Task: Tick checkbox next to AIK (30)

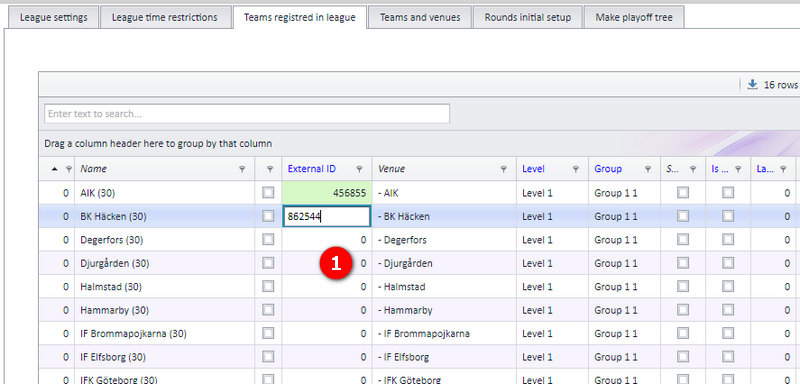Action: point(268,192)
